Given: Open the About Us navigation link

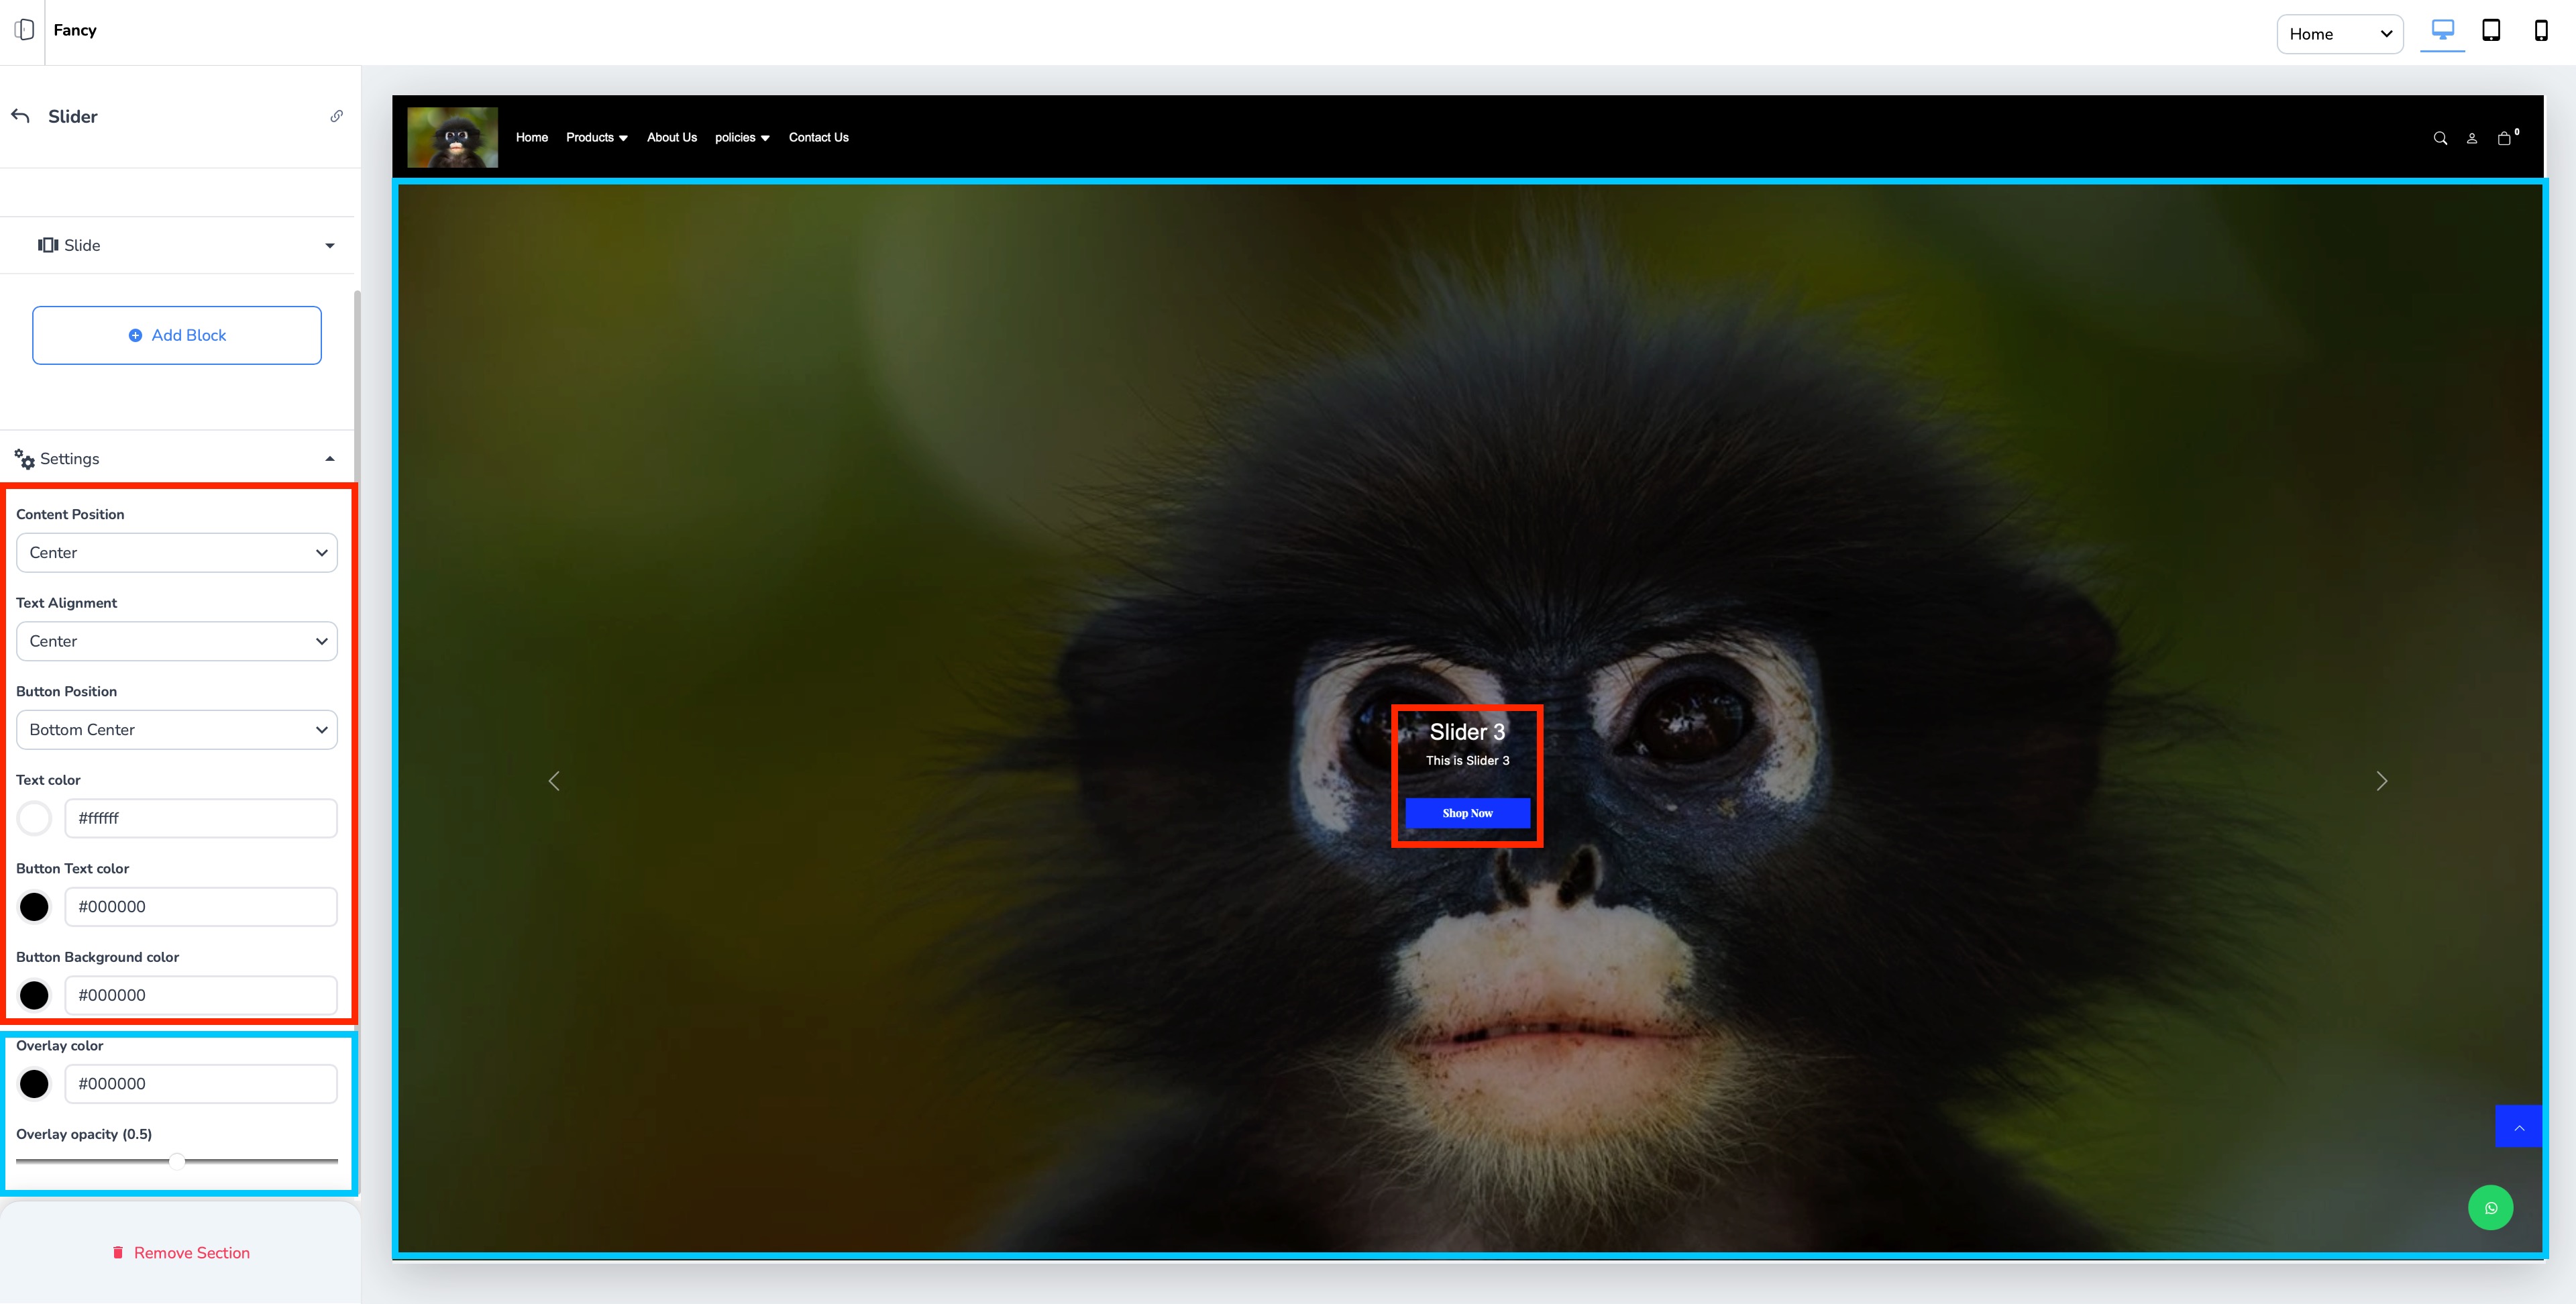Looking at the screenshot, I should click(672, 137).
